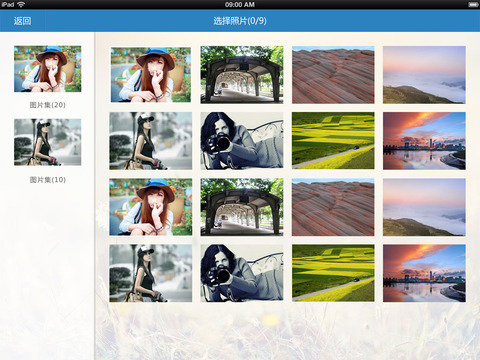Select bottom-row woman holding camera photo
480x360 pixels.
point(242,273)
